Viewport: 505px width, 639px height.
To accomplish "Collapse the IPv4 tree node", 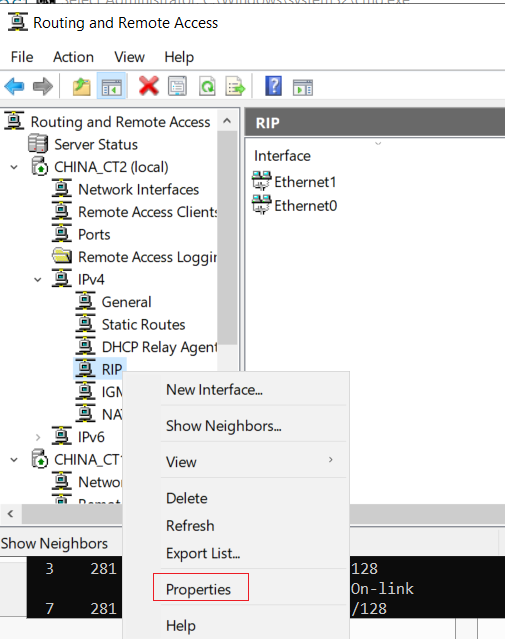I will pyautogui.click(x=37, y=280).
